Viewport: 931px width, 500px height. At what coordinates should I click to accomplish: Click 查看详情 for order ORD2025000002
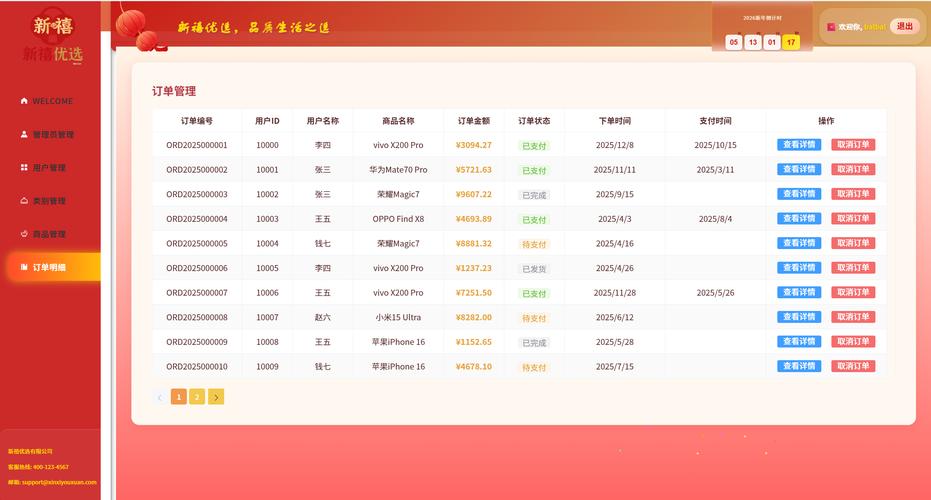799,169
